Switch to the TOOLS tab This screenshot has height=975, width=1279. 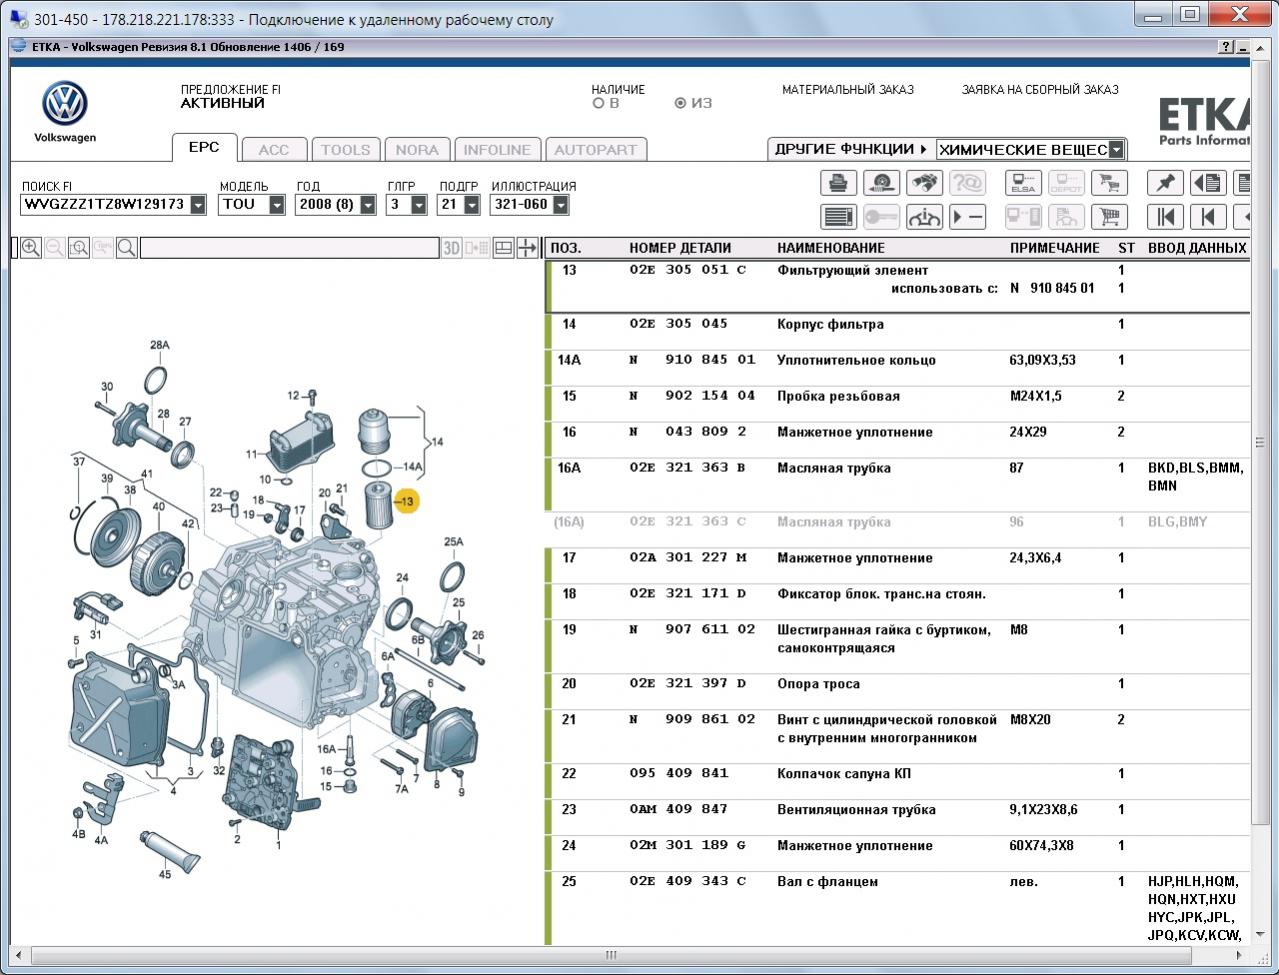coord(345,149)
